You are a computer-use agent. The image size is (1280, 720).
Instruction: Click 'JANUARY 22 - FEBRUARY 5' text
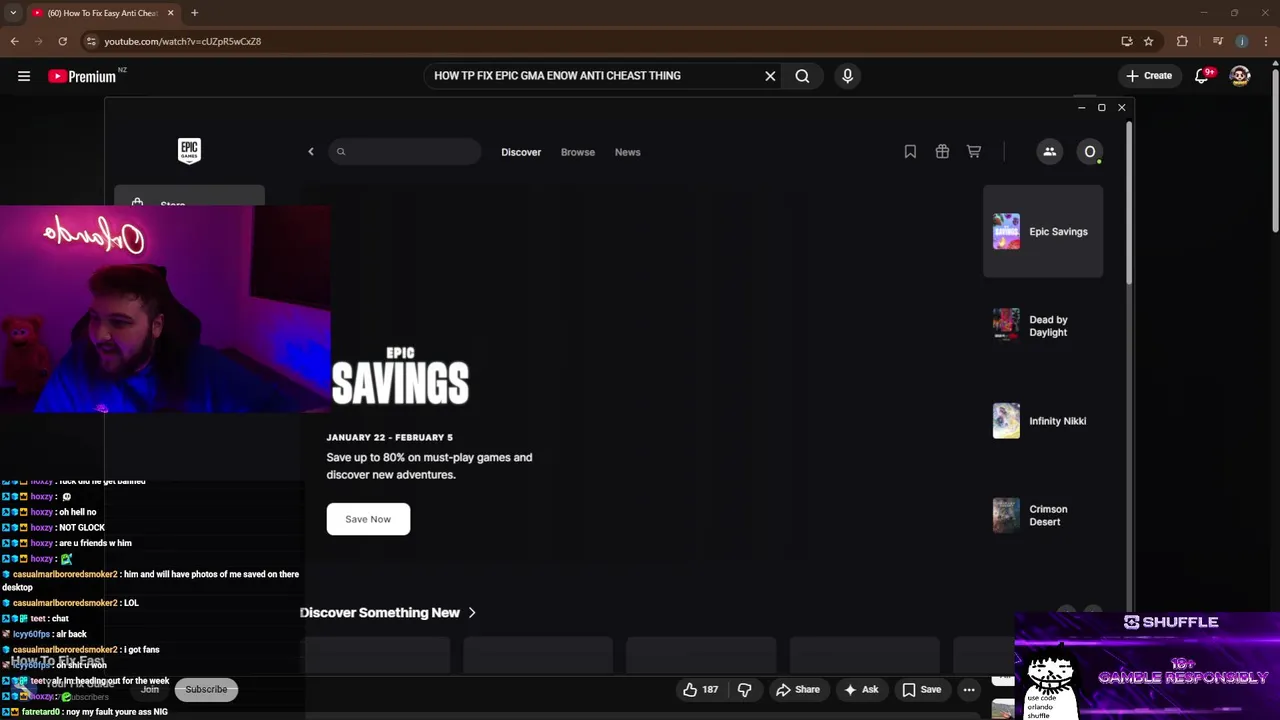pos(389,437)
